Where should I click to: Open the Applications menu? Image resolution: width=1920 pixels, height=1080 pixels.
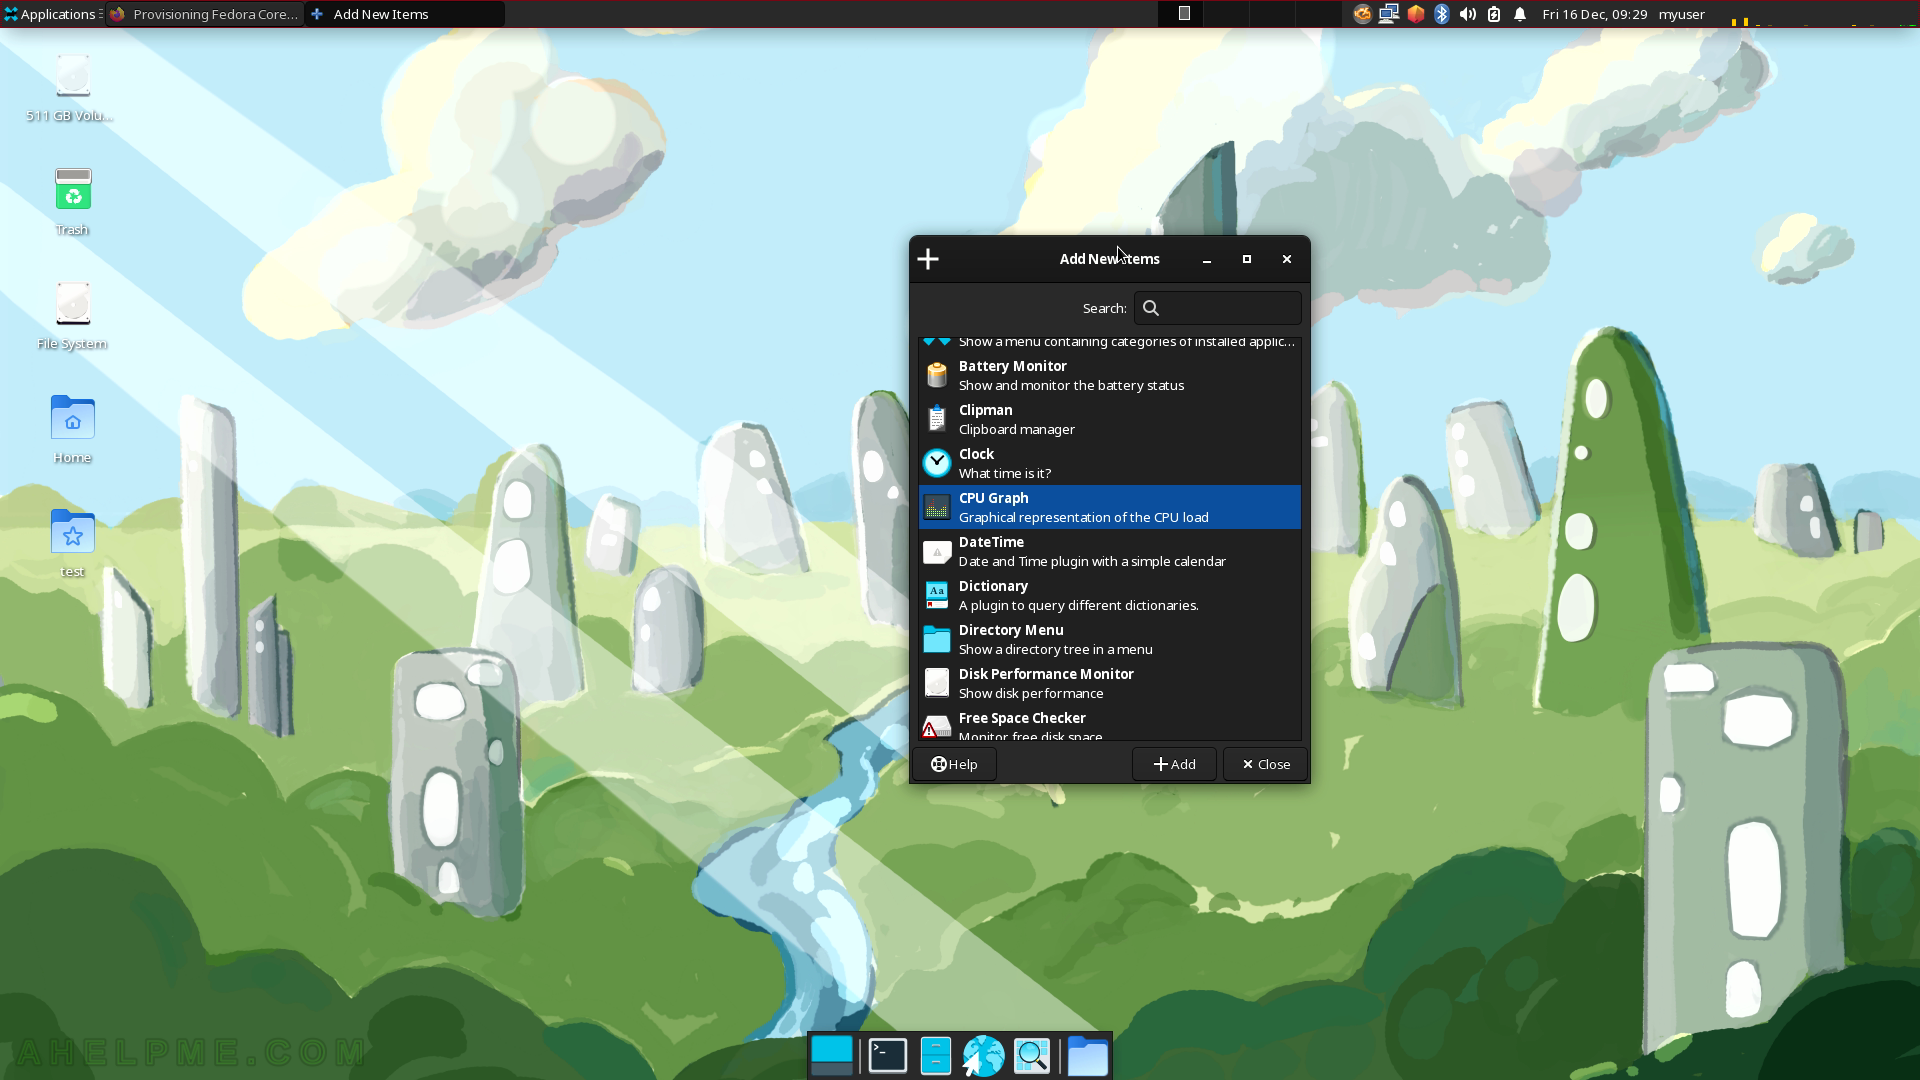[x=50, y=14]
